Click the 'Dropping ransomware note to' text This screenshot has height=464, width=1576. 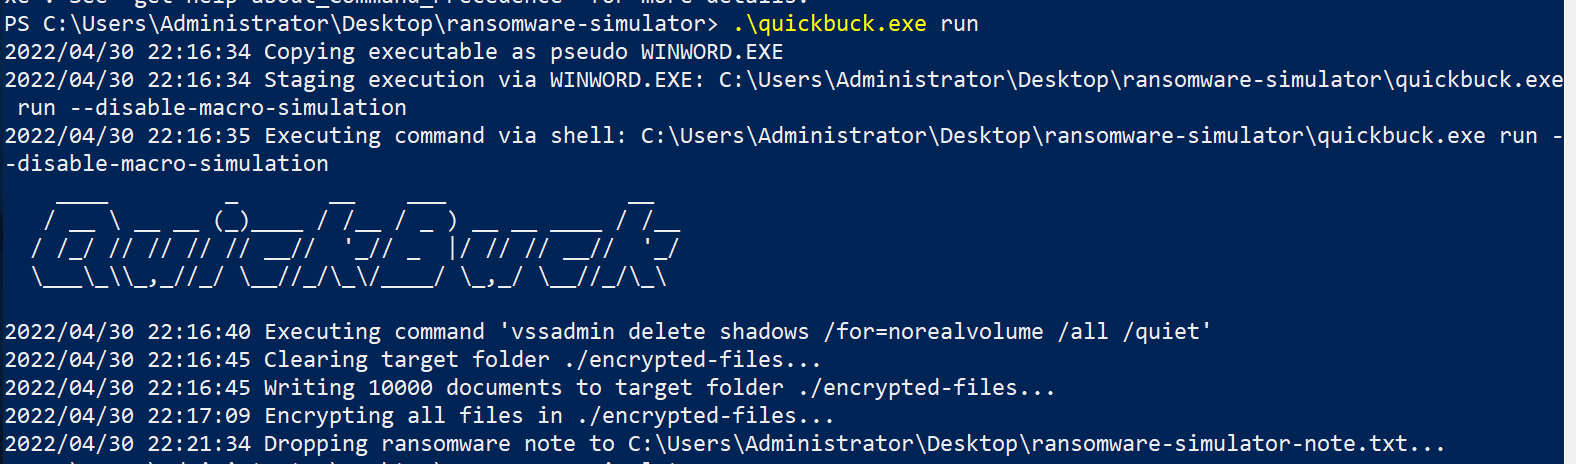439,443
